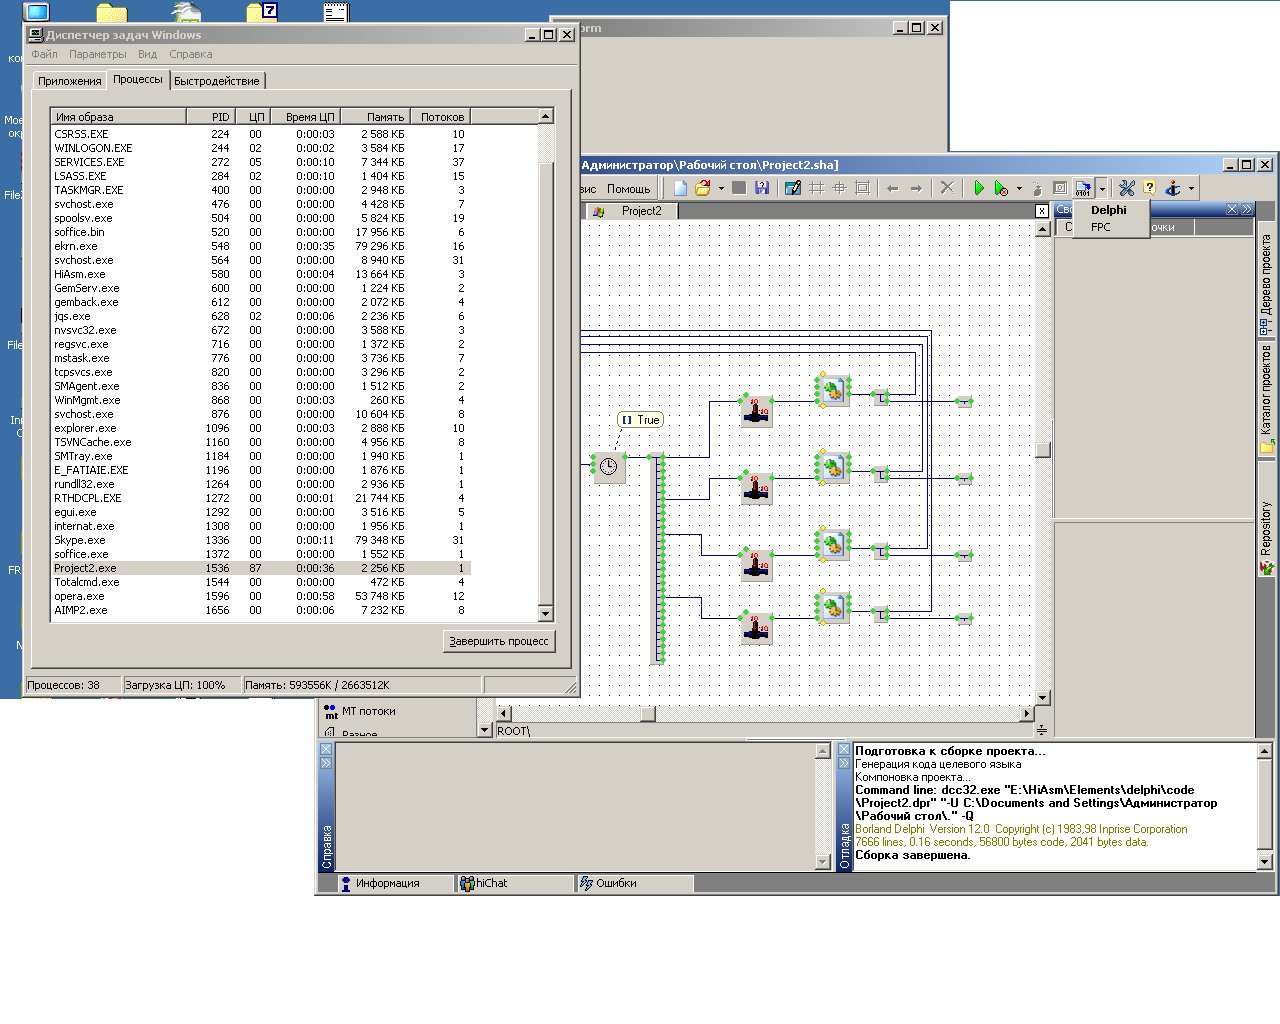The width and height of the screenshot is (1280, 1024).
Task: Click the compiler 0101 icon in toolbar
Action: click(x=1083, y=188)
